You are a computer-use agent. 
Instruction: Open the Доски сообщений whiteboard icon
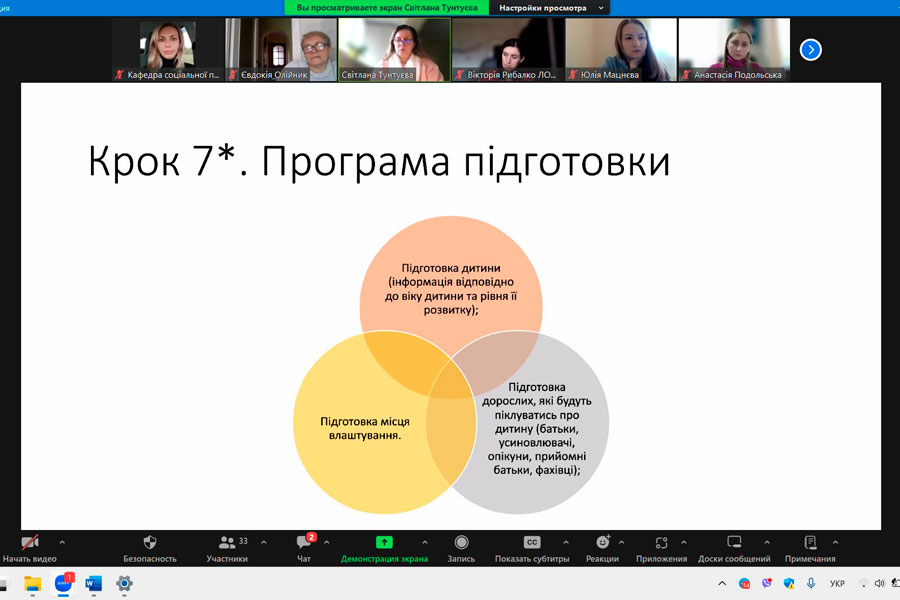point(734,542)
